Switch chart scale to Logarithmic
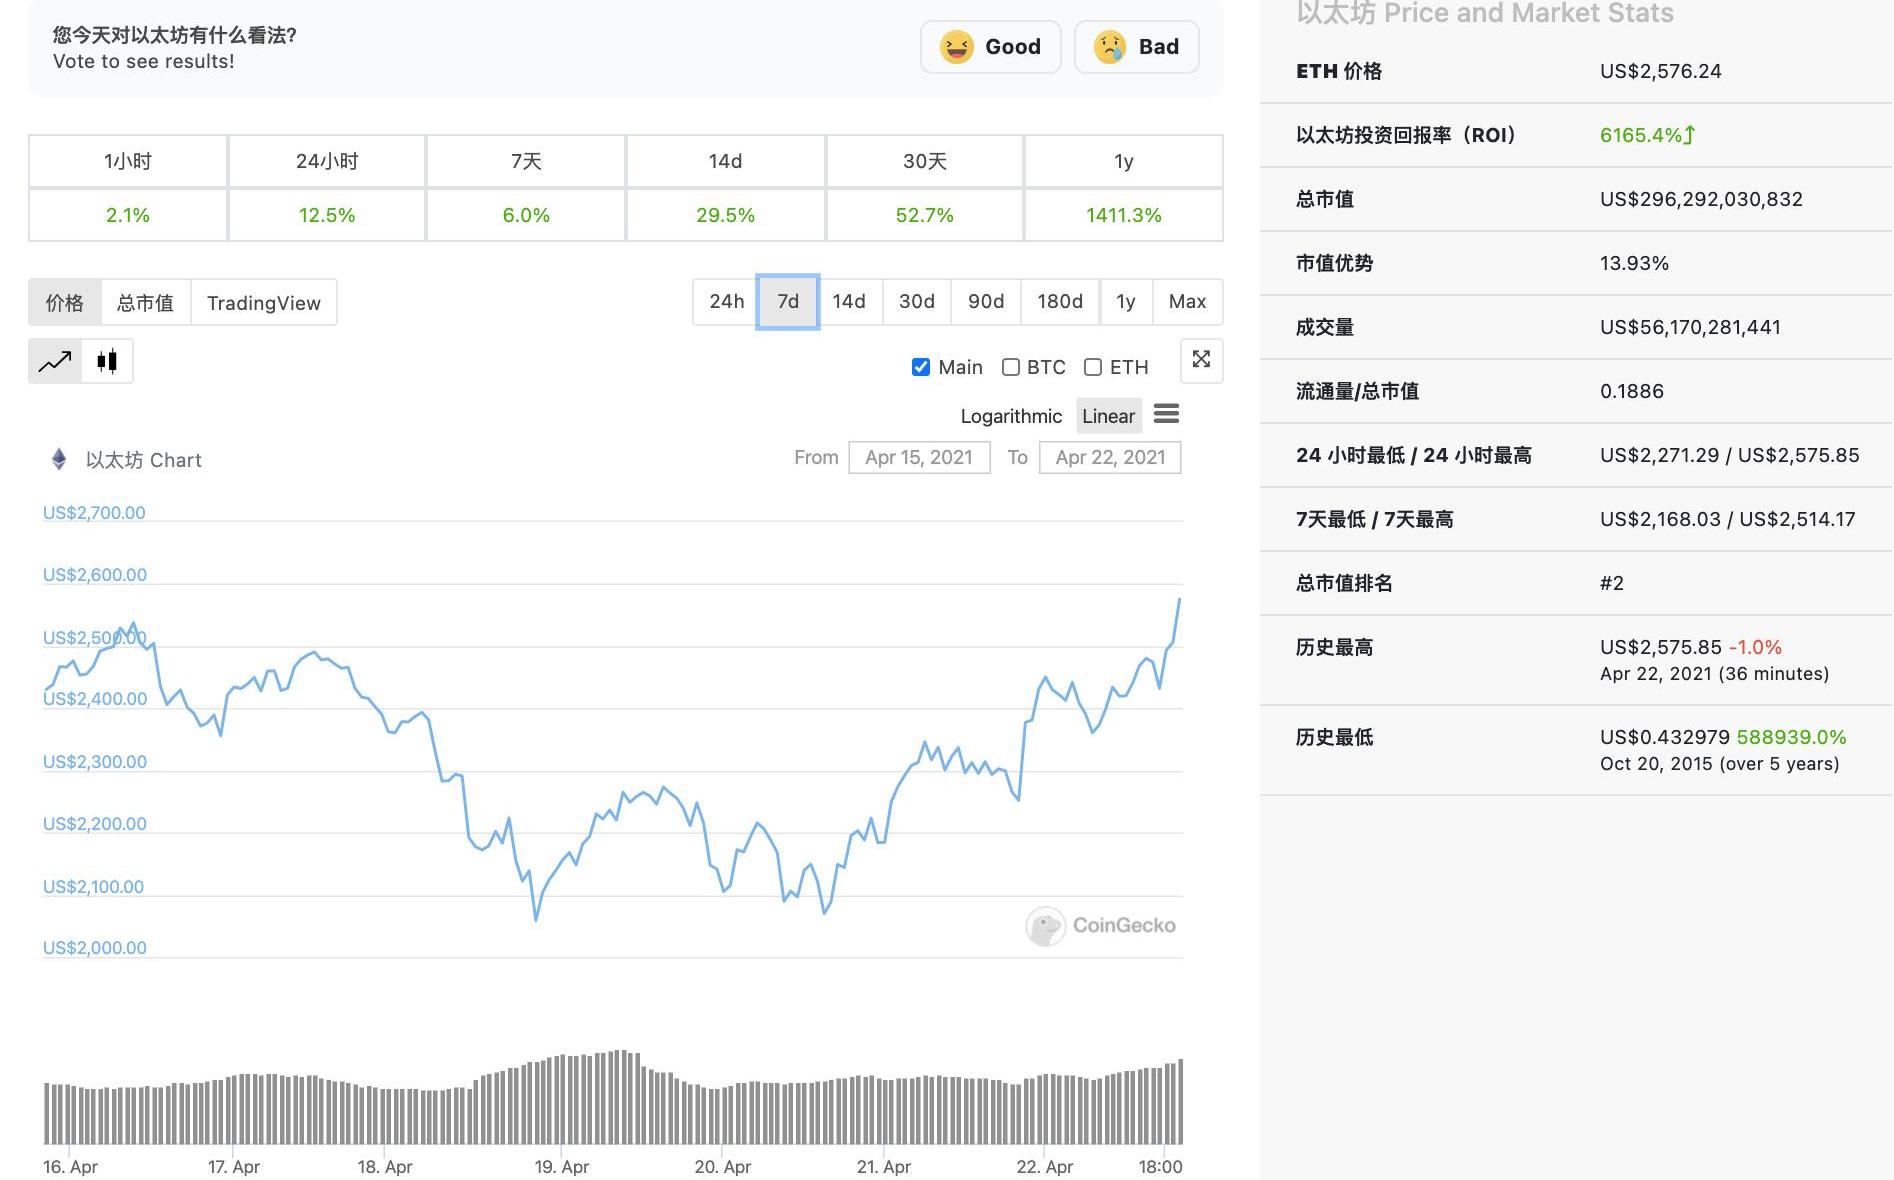This screenshot has width=1894, height=1180. [x=1011, y=416]
